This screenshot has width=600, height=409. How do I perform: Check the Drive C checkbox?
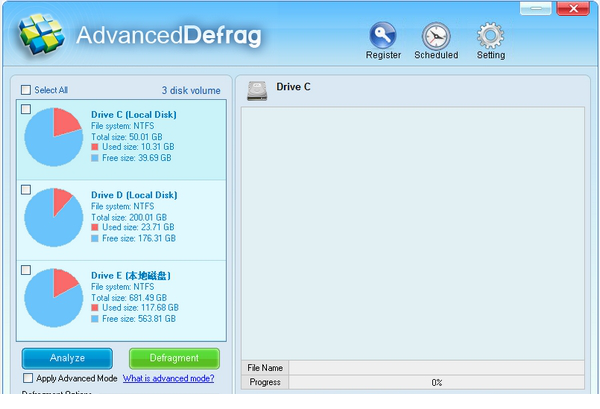coord(26,109)
